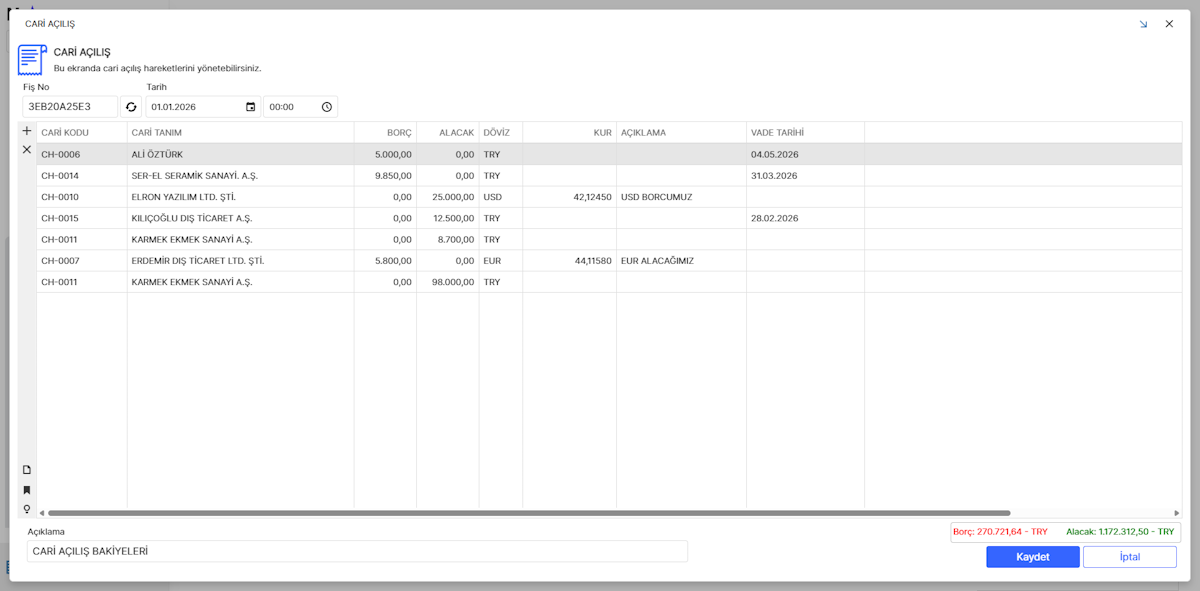
Task: Click the 42,12450 exchange rate cell
Action: (569, 197)
